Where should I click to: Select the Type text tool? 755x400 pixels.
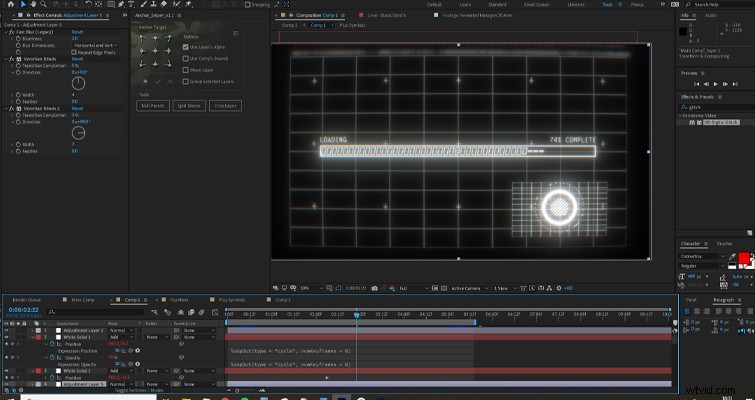(x=131, y=4)
